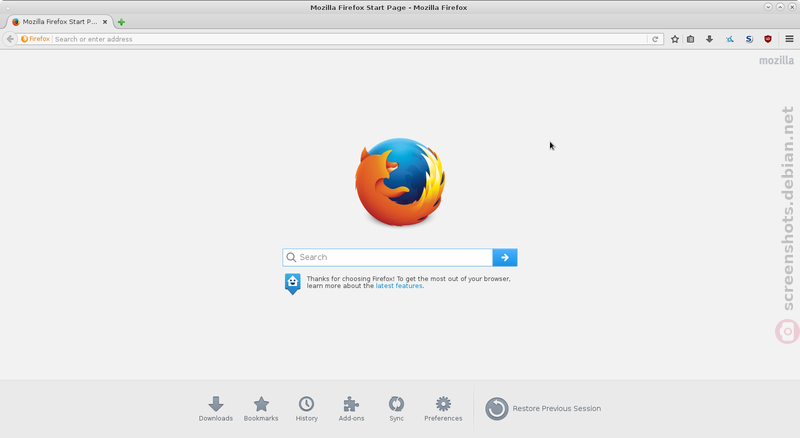Click the mozilla wordmark link

(776, 60)
